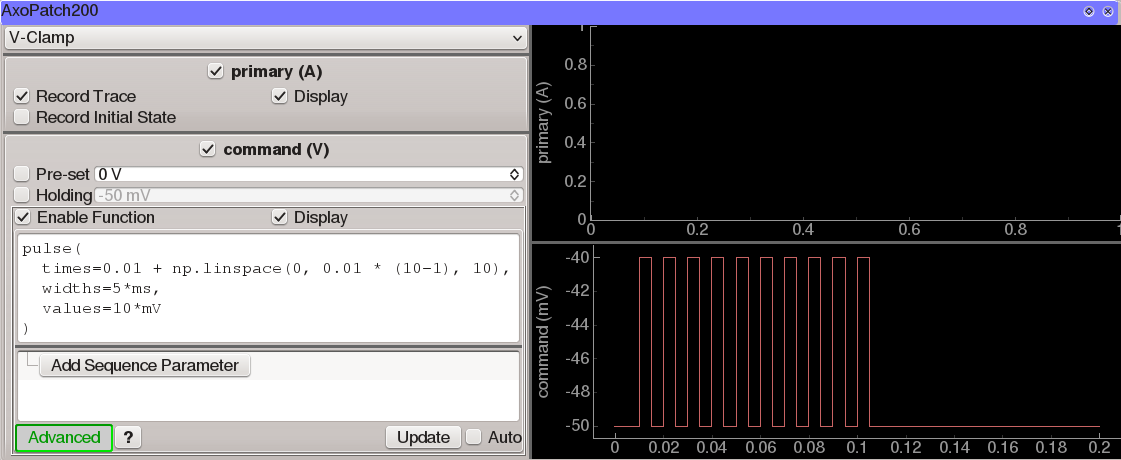This screenshot has width=1121, height=460.
Task: Enable Record Initial State
Action: [22, 117]
